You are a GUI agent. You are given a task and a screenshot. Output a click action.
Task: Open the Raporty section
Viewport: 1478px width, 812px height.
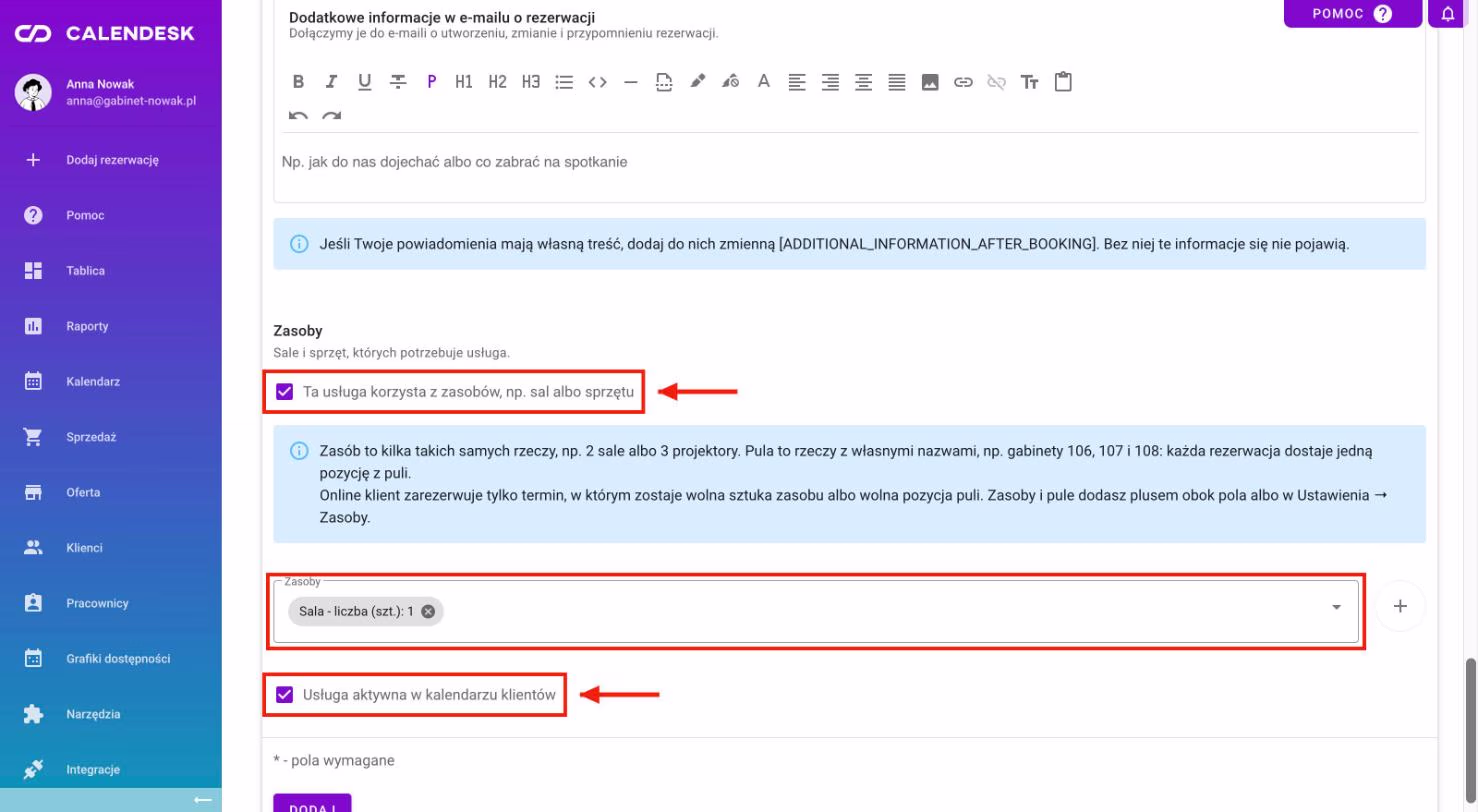pyautogui.click(x=111, y=326)
